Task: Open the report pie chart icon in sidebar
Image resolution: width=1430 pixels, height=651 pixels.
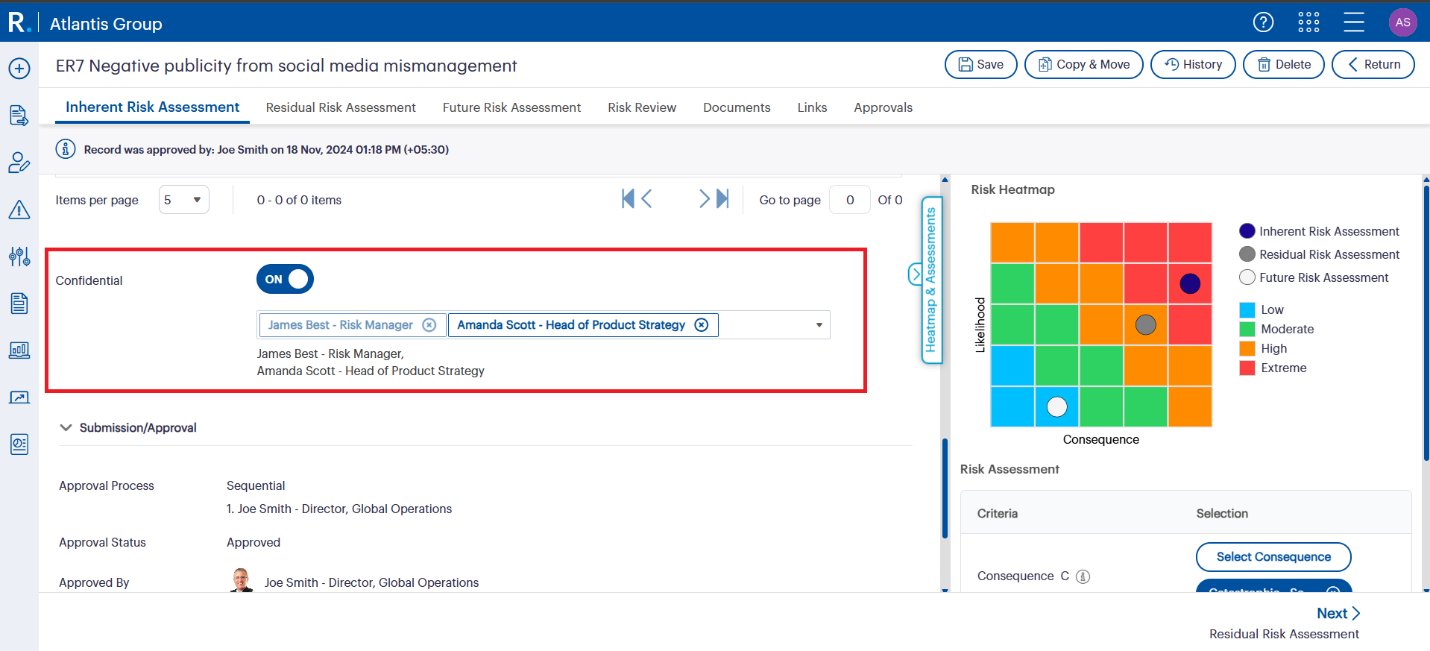Action: pos(19,444)
